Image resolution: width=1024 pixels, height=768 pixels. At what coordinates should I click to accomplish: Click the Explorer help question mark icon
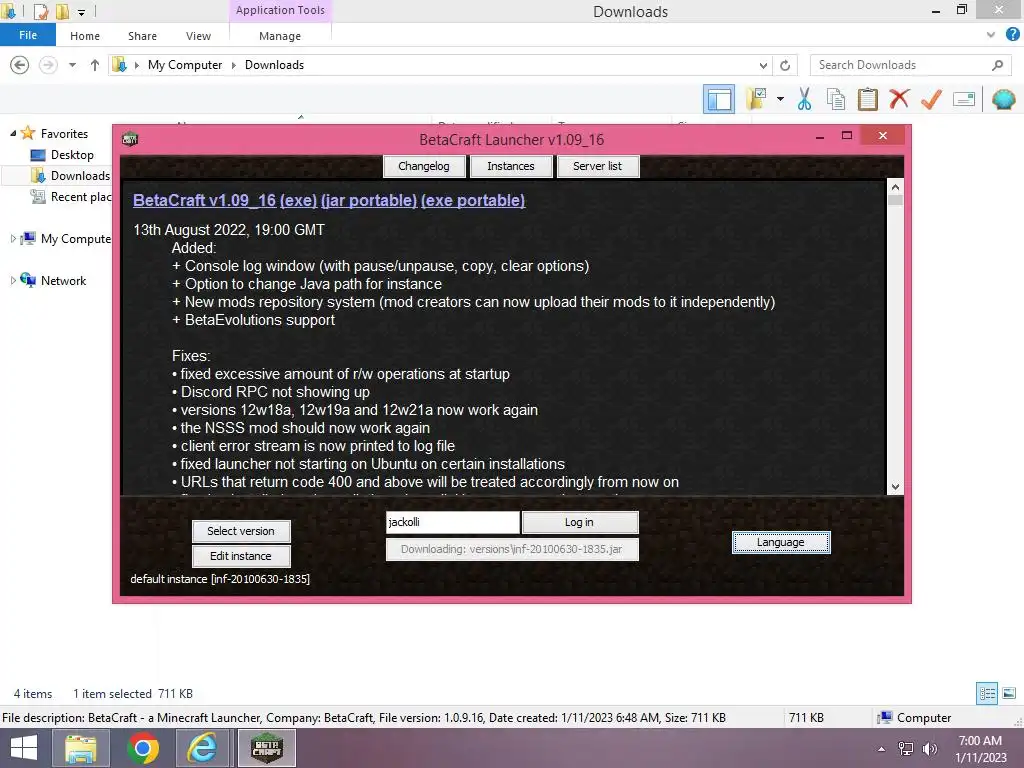(1012, 35)
